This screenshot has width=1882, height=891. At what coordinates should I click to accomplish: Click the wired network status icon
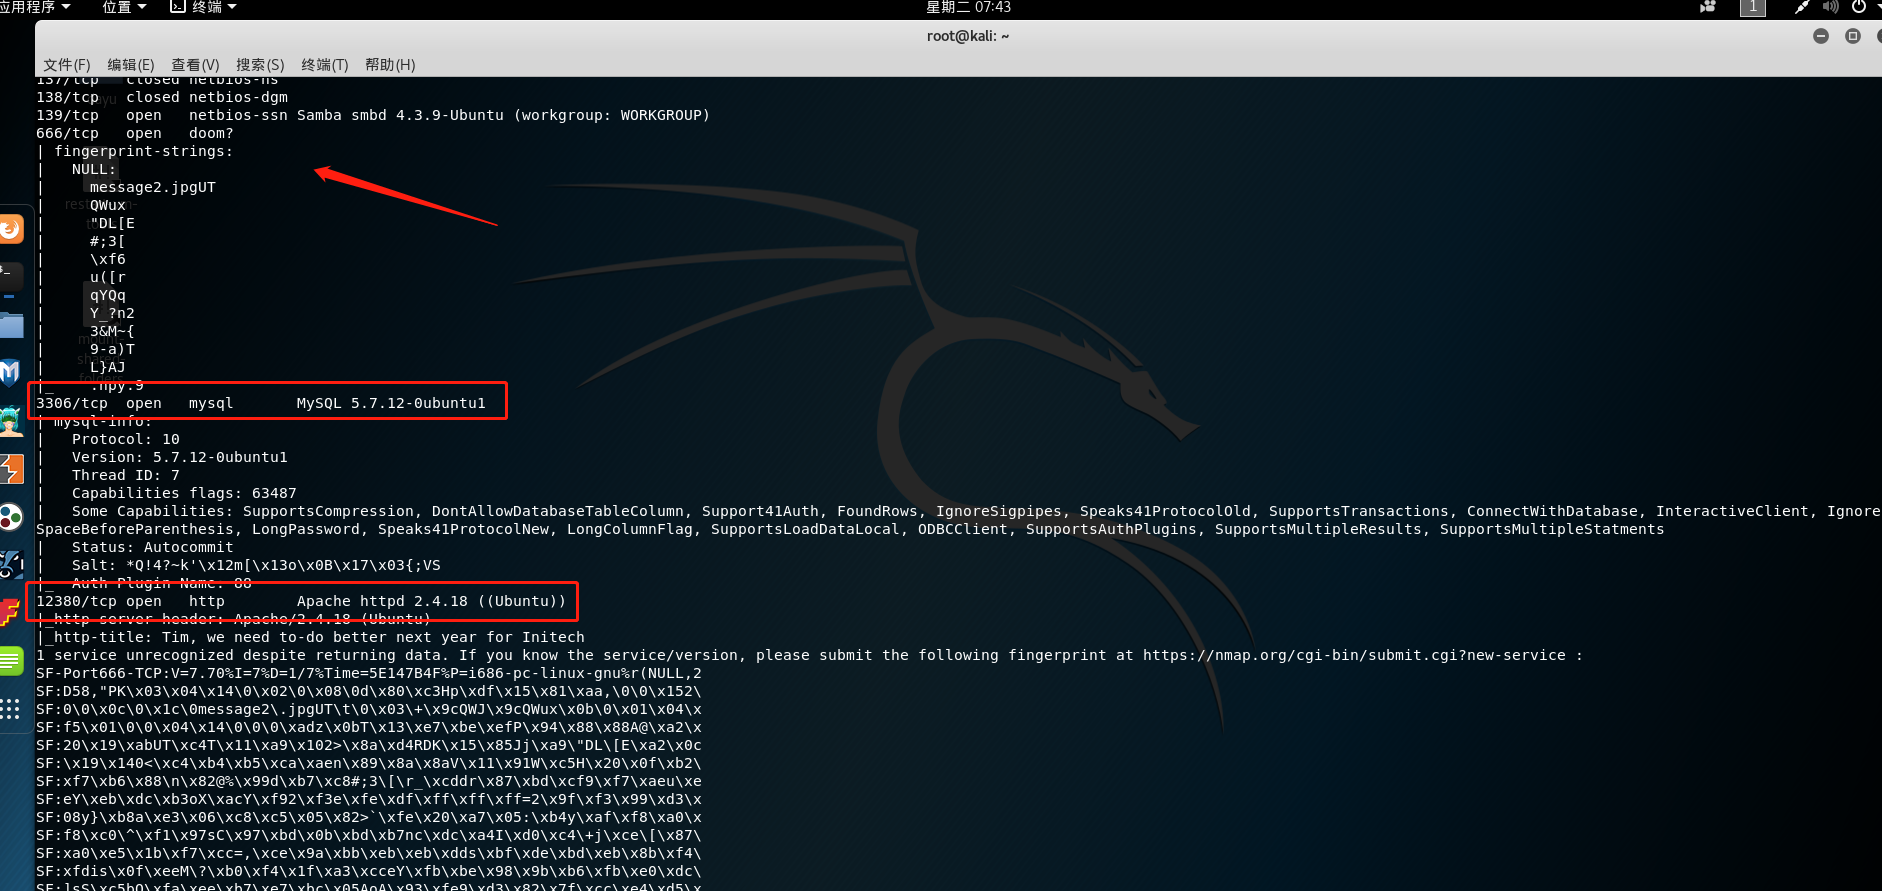1801,7
